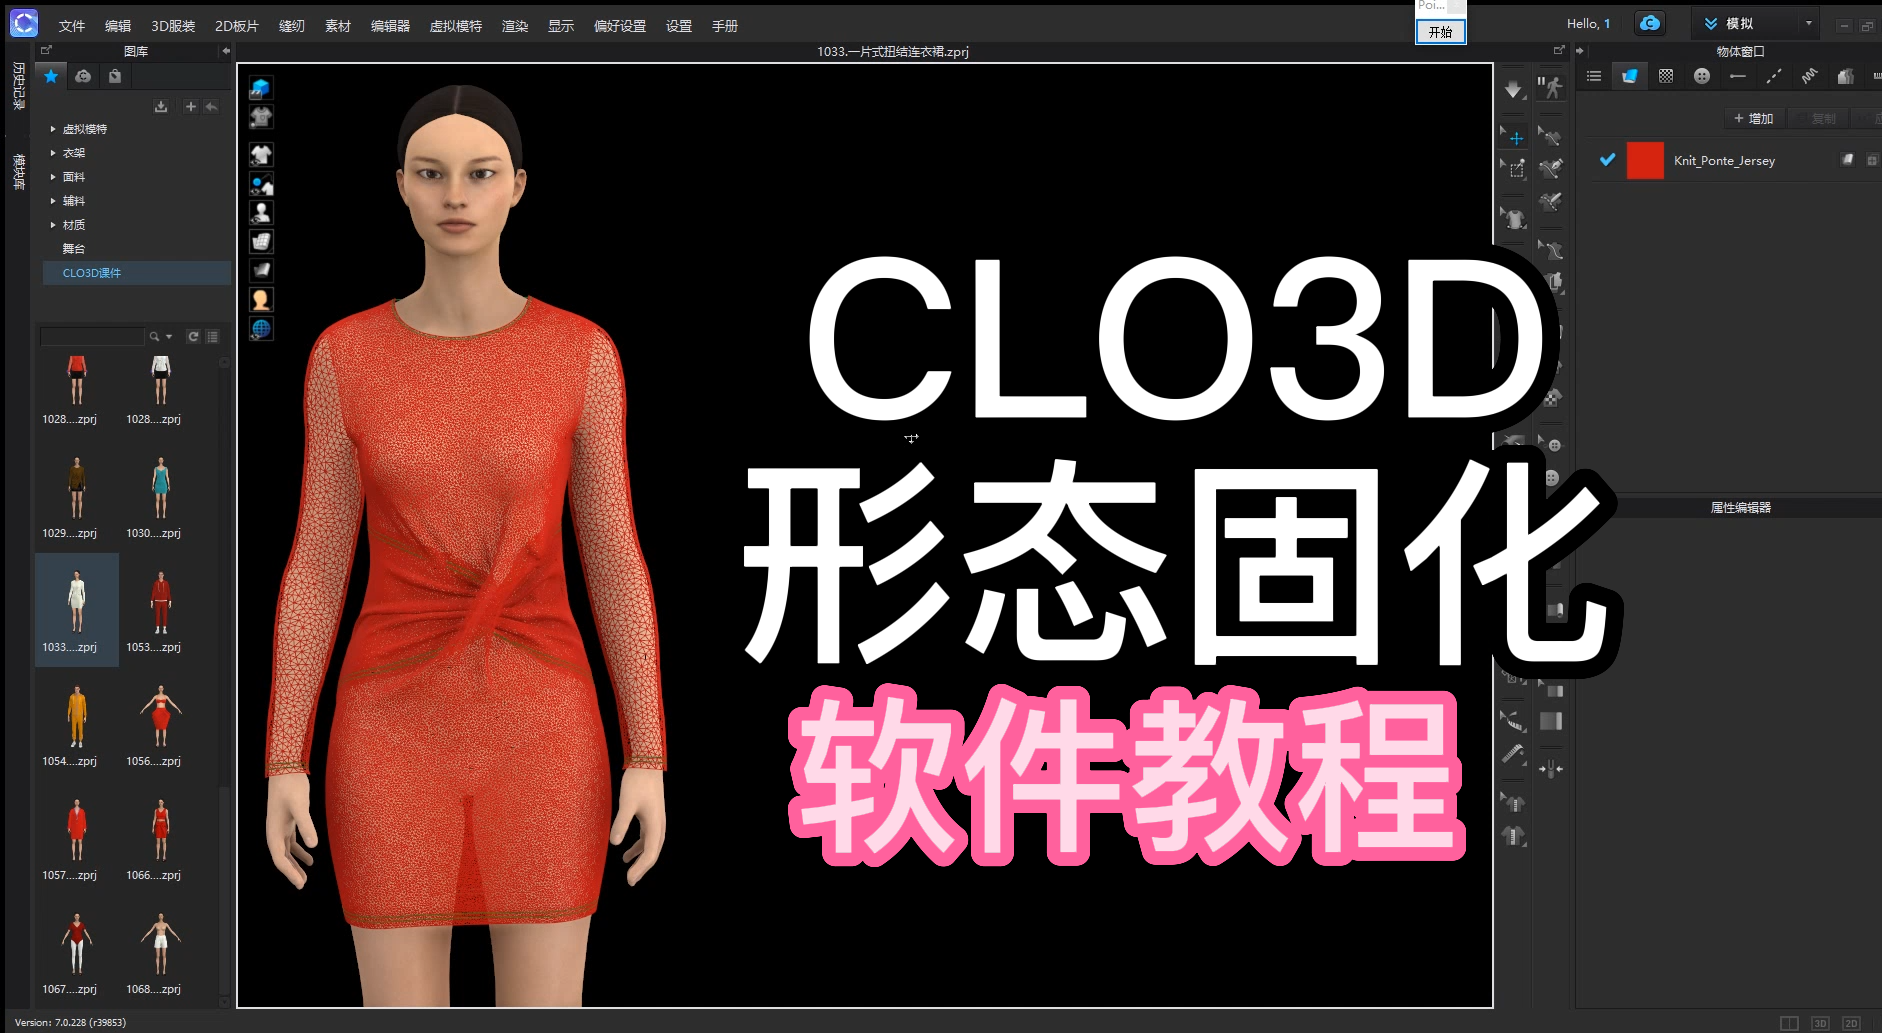1882x1033 pixels.
Task: Expand the 面料 tree item
Action: pyautogui.click(x=53, y=177)
